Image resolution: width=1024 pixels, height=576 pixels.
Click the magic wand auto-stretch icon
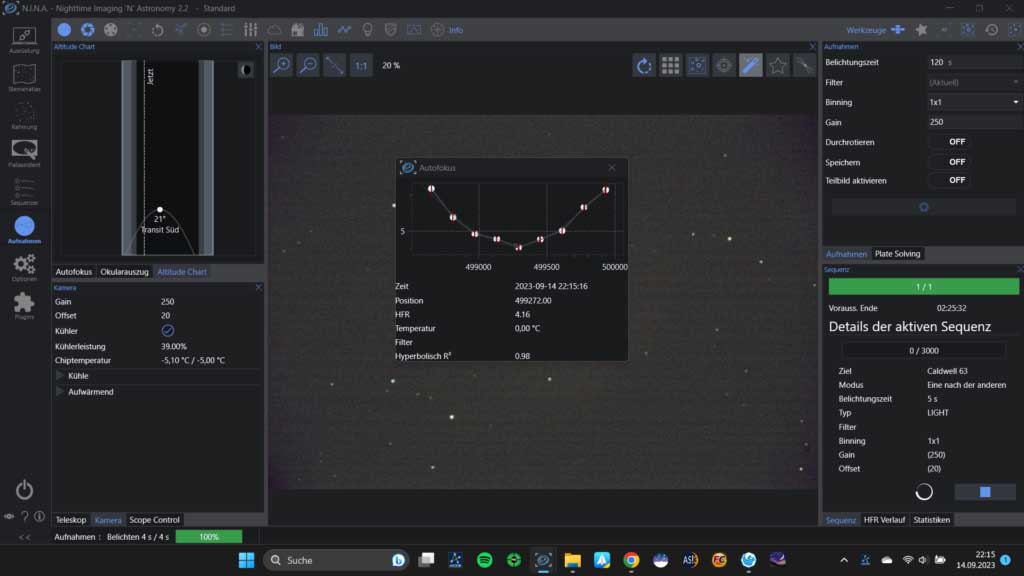tap(750, 65)
